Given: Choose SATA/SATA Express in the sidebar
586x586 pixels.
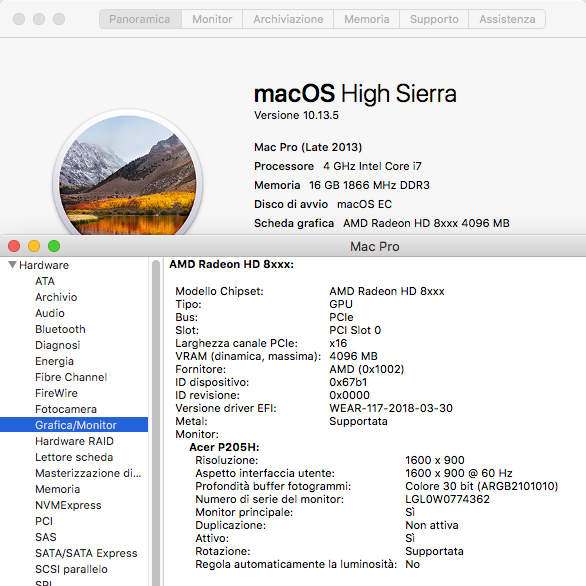Looking at the screenshot, I should coord(86,553).
